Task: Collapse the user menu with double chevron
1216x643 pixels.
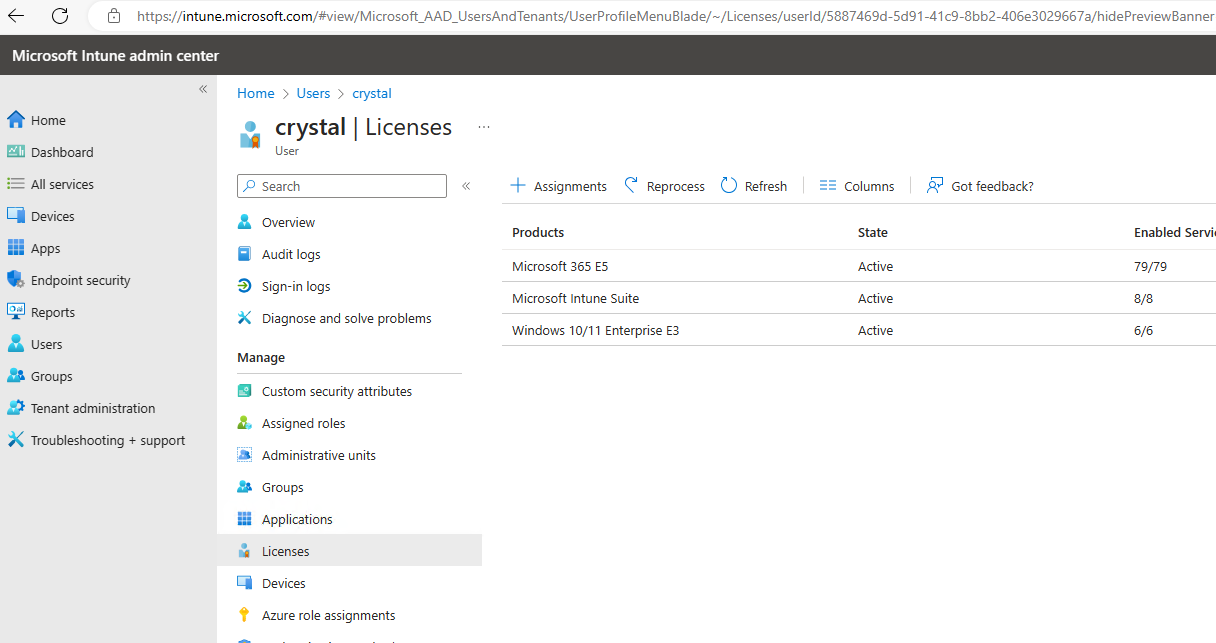Action: (x=466, y=186)
